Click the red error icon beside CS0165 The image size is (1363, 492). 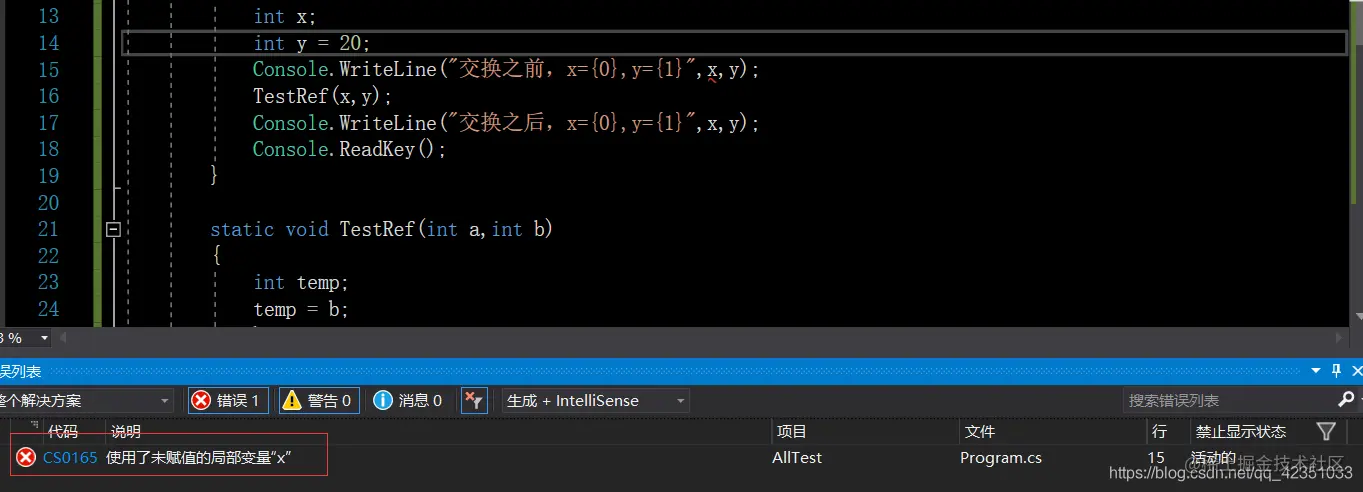pos(26,457)
